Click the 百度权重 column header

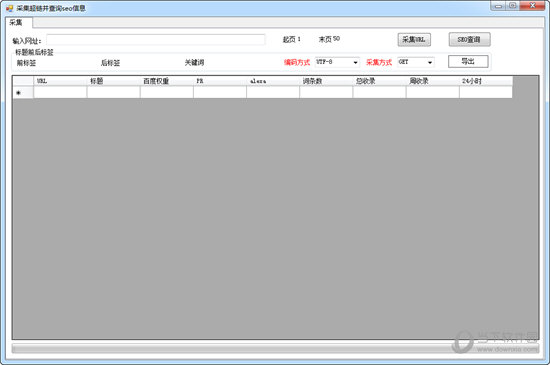(x=167, y=81)
